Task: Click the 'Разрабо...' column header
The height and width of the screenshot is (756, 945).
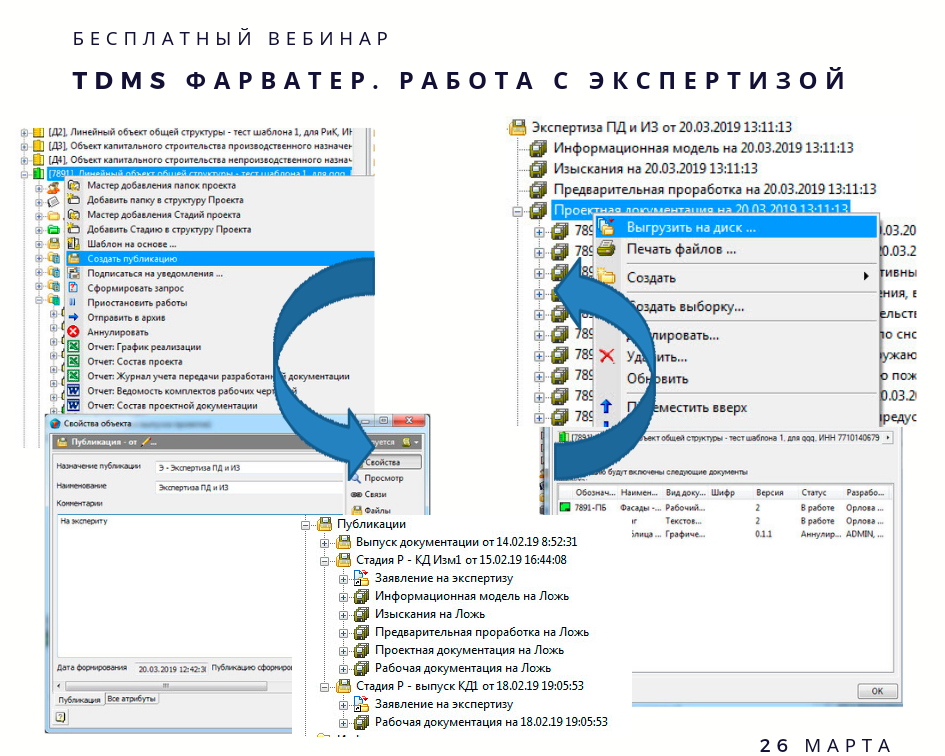Action: click(865, 493)
